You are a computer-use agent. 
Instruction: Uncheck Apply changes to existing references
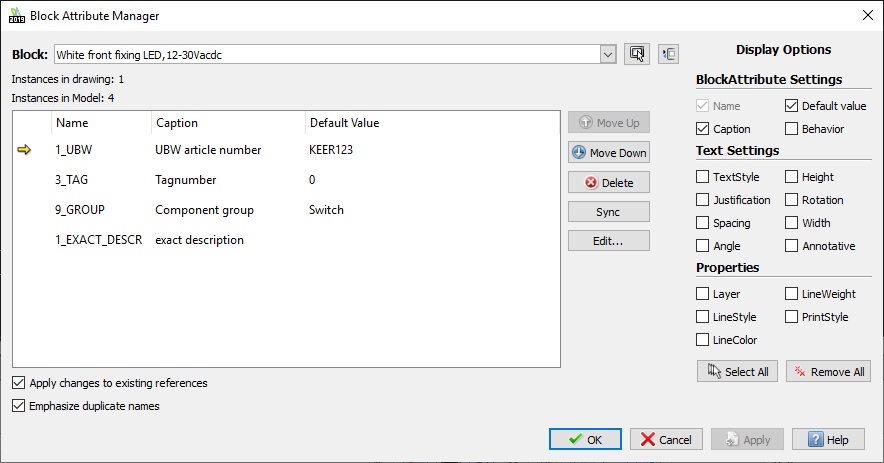(x=19, y=383)
